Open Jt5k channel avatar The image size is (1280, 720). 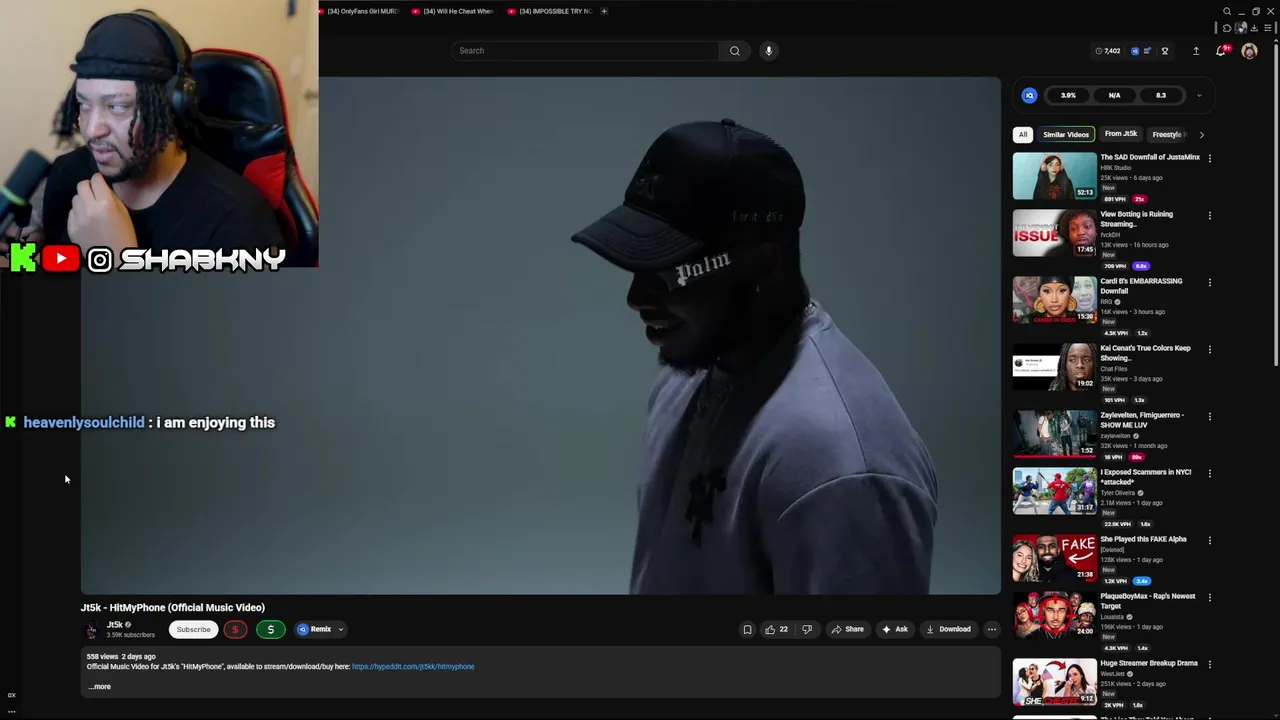coord(91,629)
